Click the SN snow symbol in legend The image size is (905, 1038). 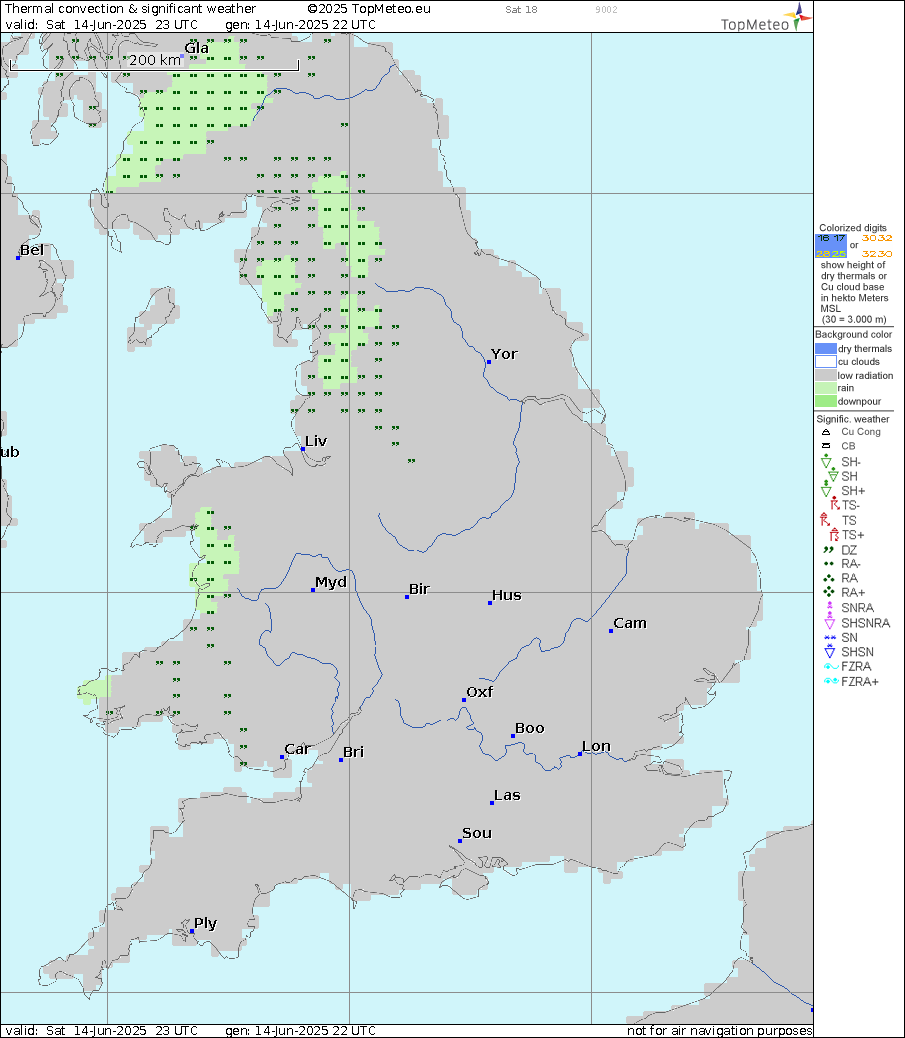click(x=830, y=637)
